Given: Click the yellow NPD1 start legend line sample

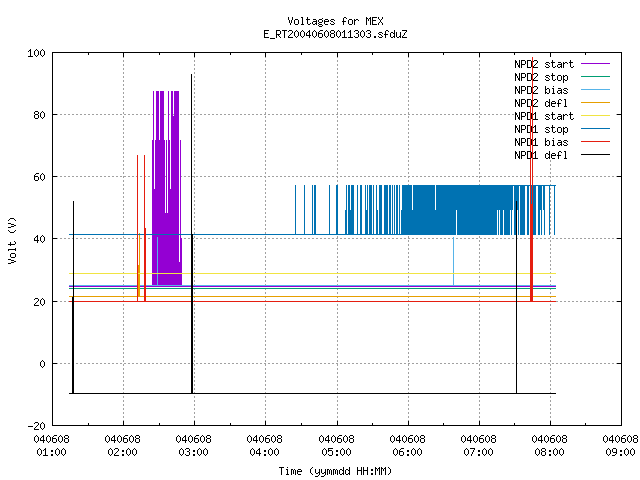Looking at the screenshot, I should coord(596,116).
